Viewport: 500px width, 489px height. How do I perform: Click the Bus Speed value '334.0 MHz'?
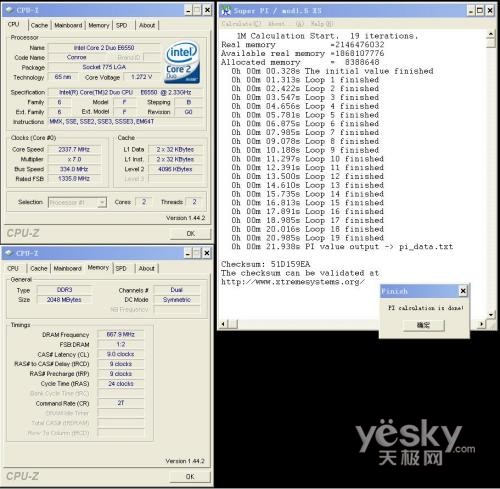tap(74, 169)
